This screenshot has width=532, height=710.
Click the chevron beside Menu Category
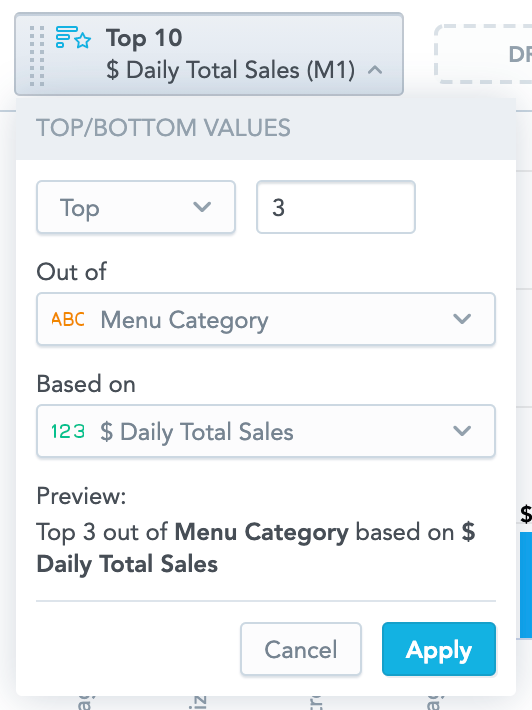[x=462, y=319]
